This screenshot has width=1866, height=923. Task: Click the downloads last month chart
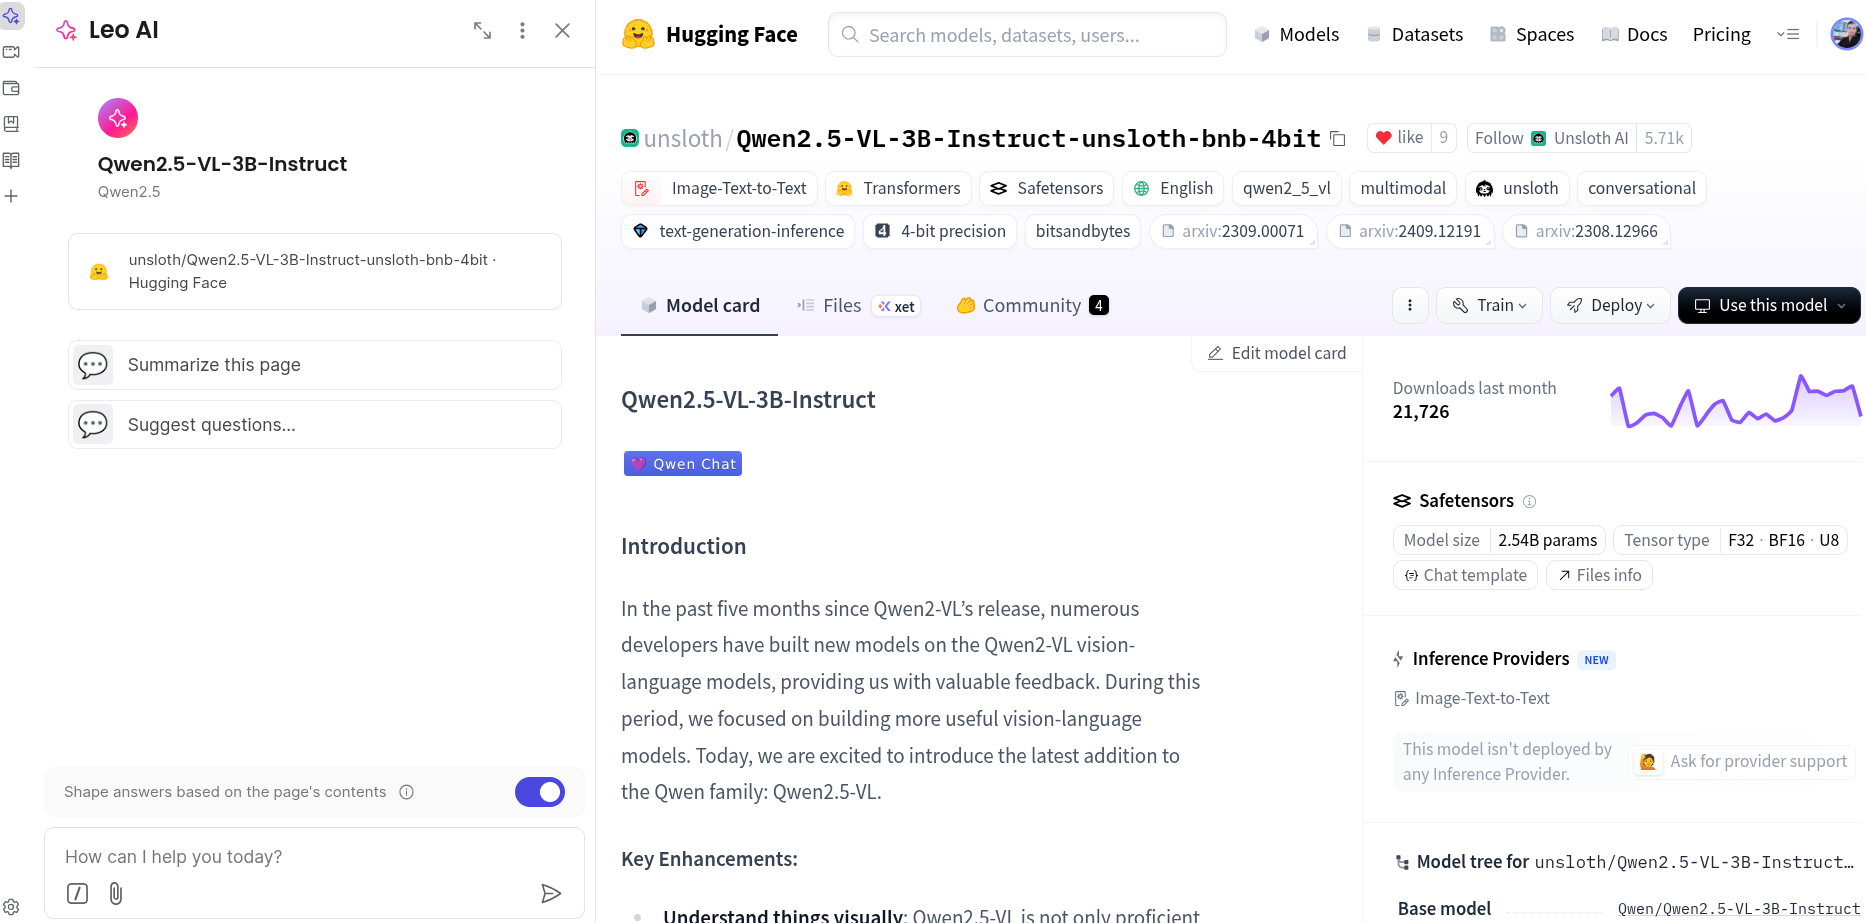pos(1736,401)
